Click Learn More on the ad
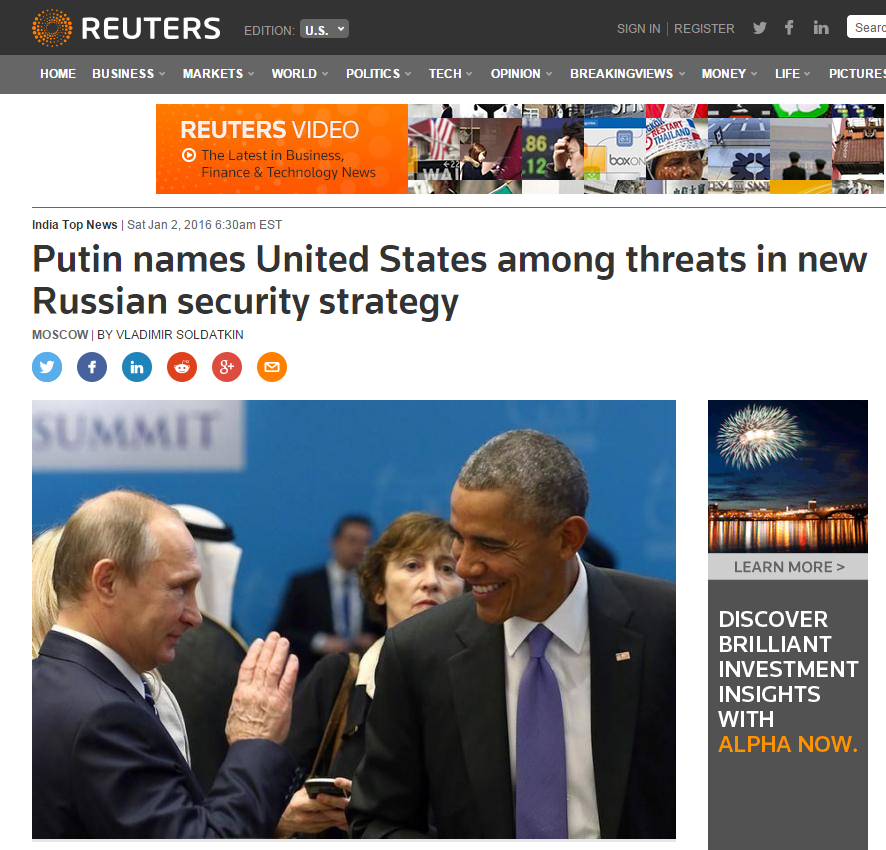This screenshot has height=850, width=886. (788, 567)
